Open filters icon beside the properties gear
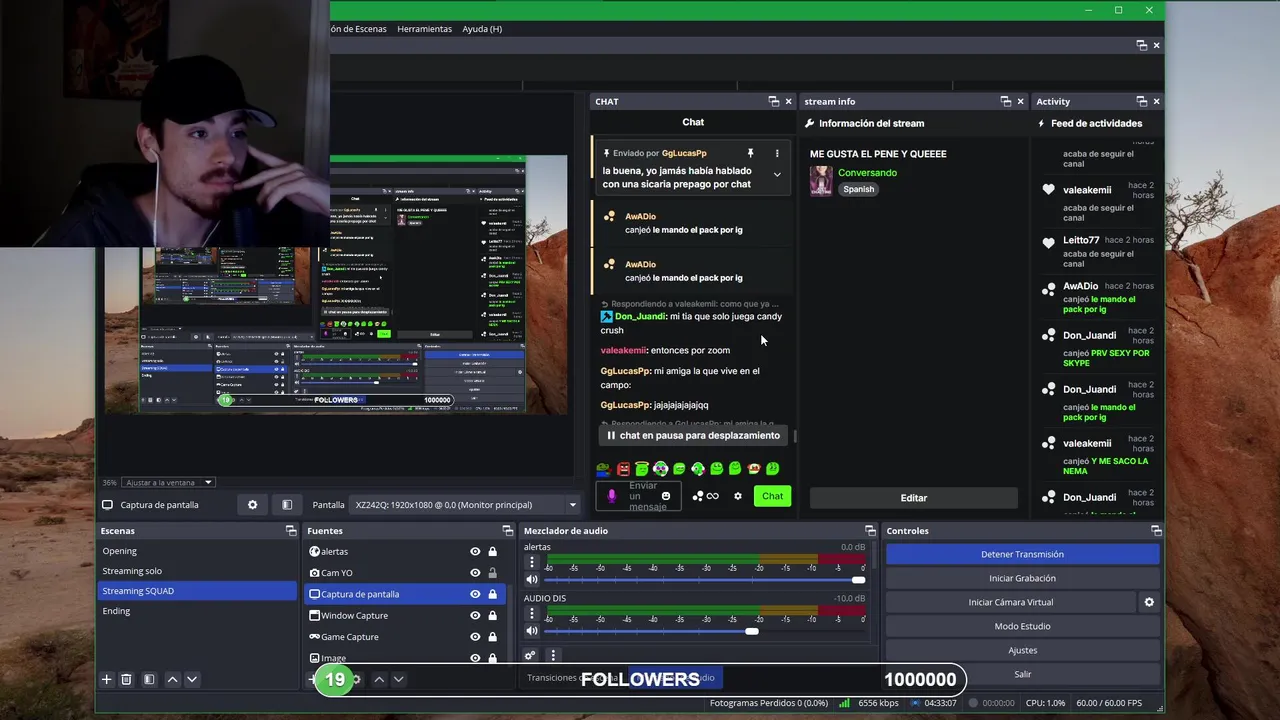The height and width of the screenshot is (720, 1280). (287, 505)
